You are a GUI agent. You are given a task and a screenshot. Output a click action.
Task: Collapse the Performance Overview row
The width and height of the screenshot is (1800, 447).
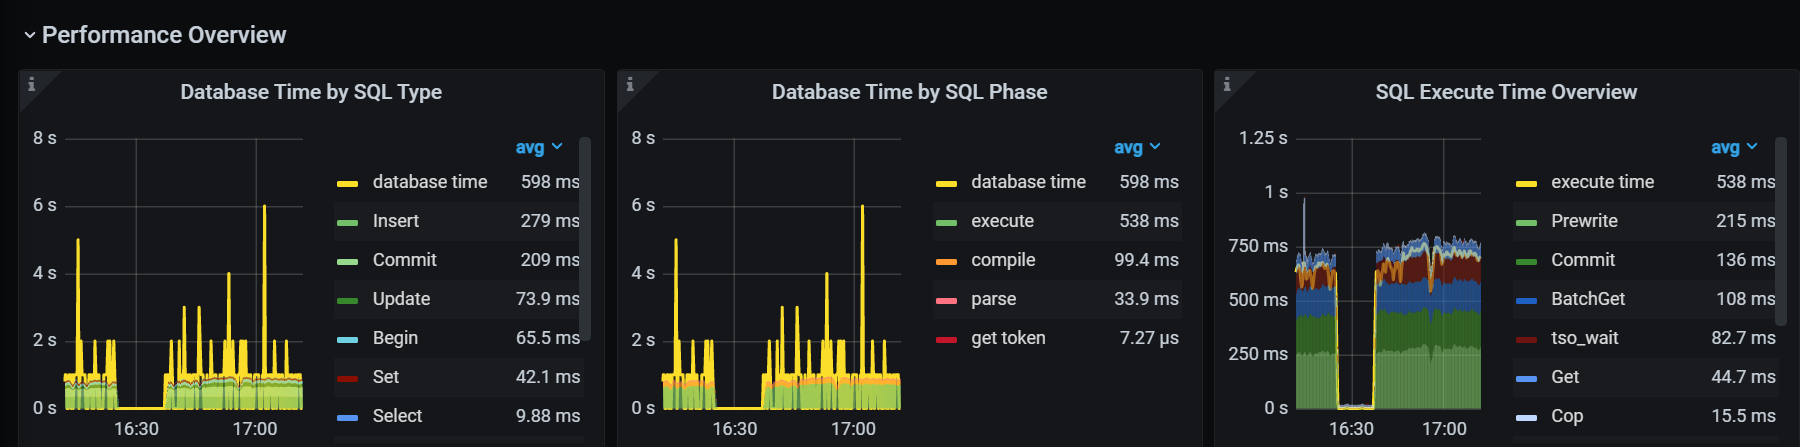[30, 35]
